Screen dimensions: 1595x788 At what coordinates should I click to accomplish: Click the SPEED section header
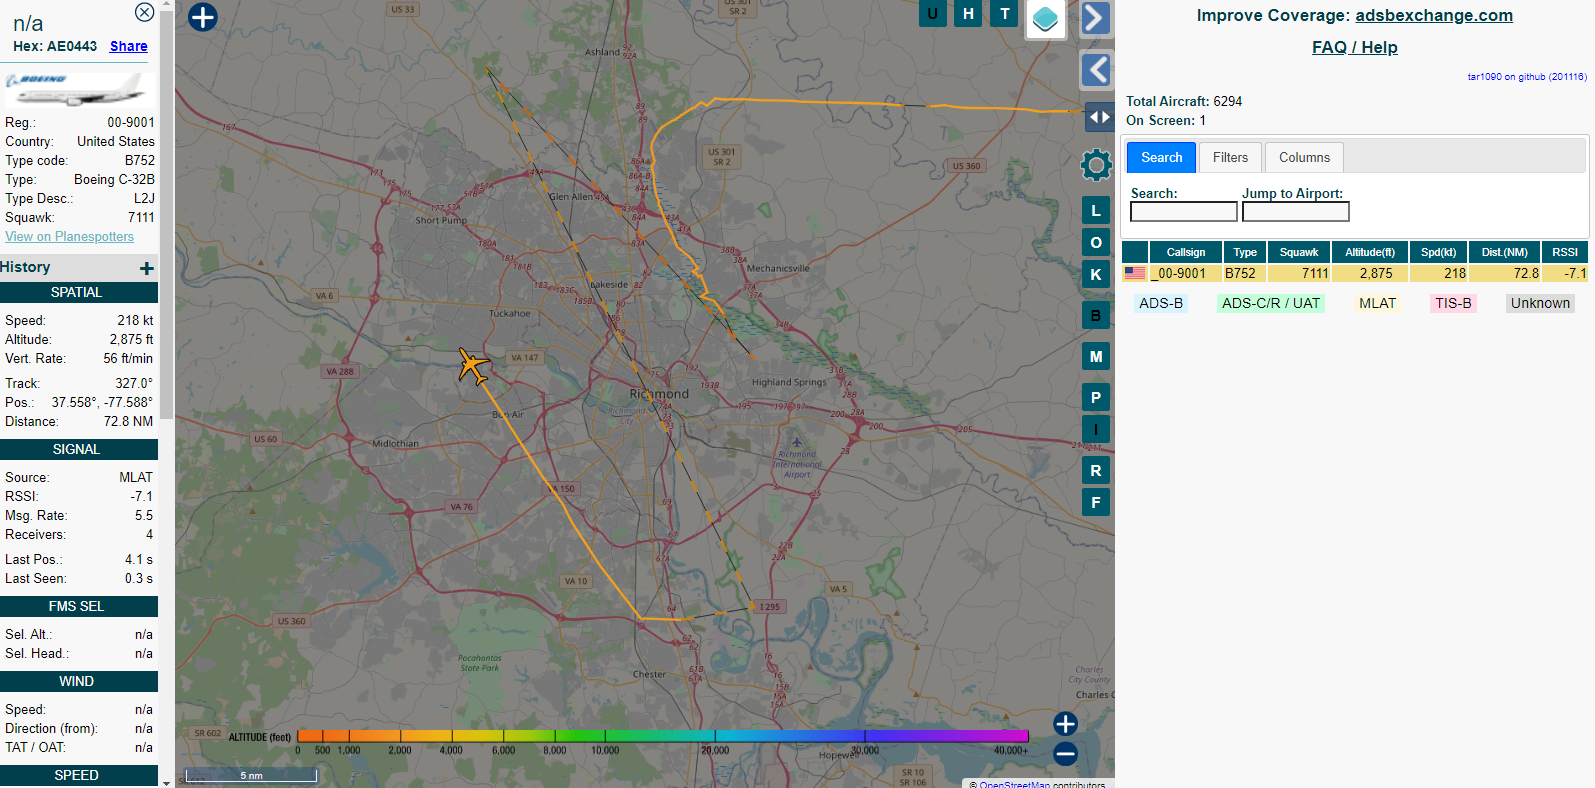(x=78, y=775)
